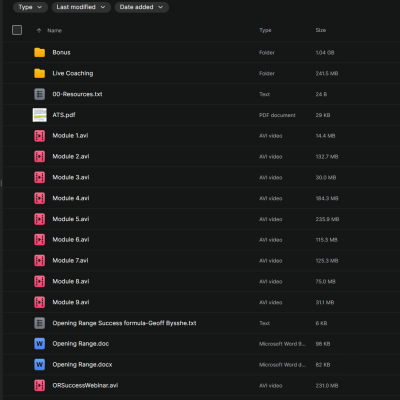Click the 29 KB size of ATS.pdf
This screenshot has width=400, height=400.
(323, 115)
